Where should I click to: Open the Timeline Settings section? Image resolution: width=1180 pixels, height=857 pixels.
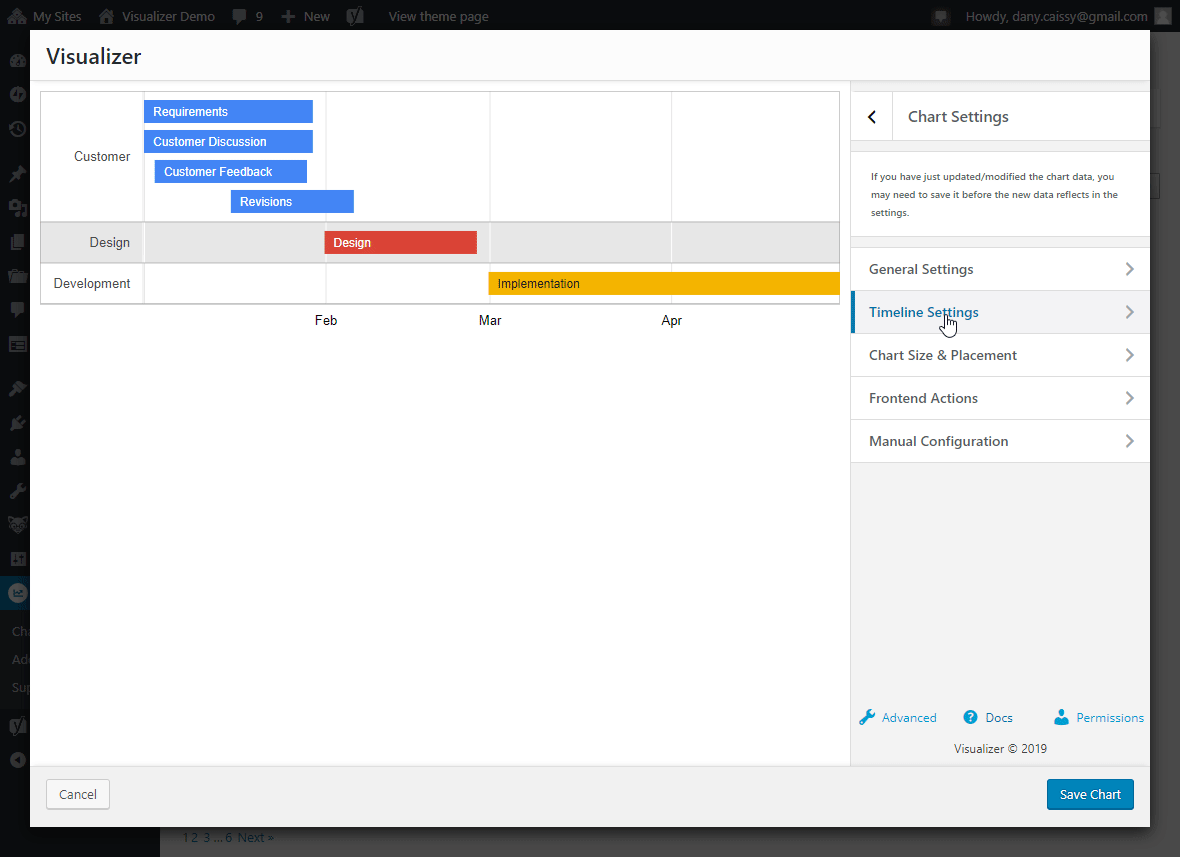[1000, 312]
